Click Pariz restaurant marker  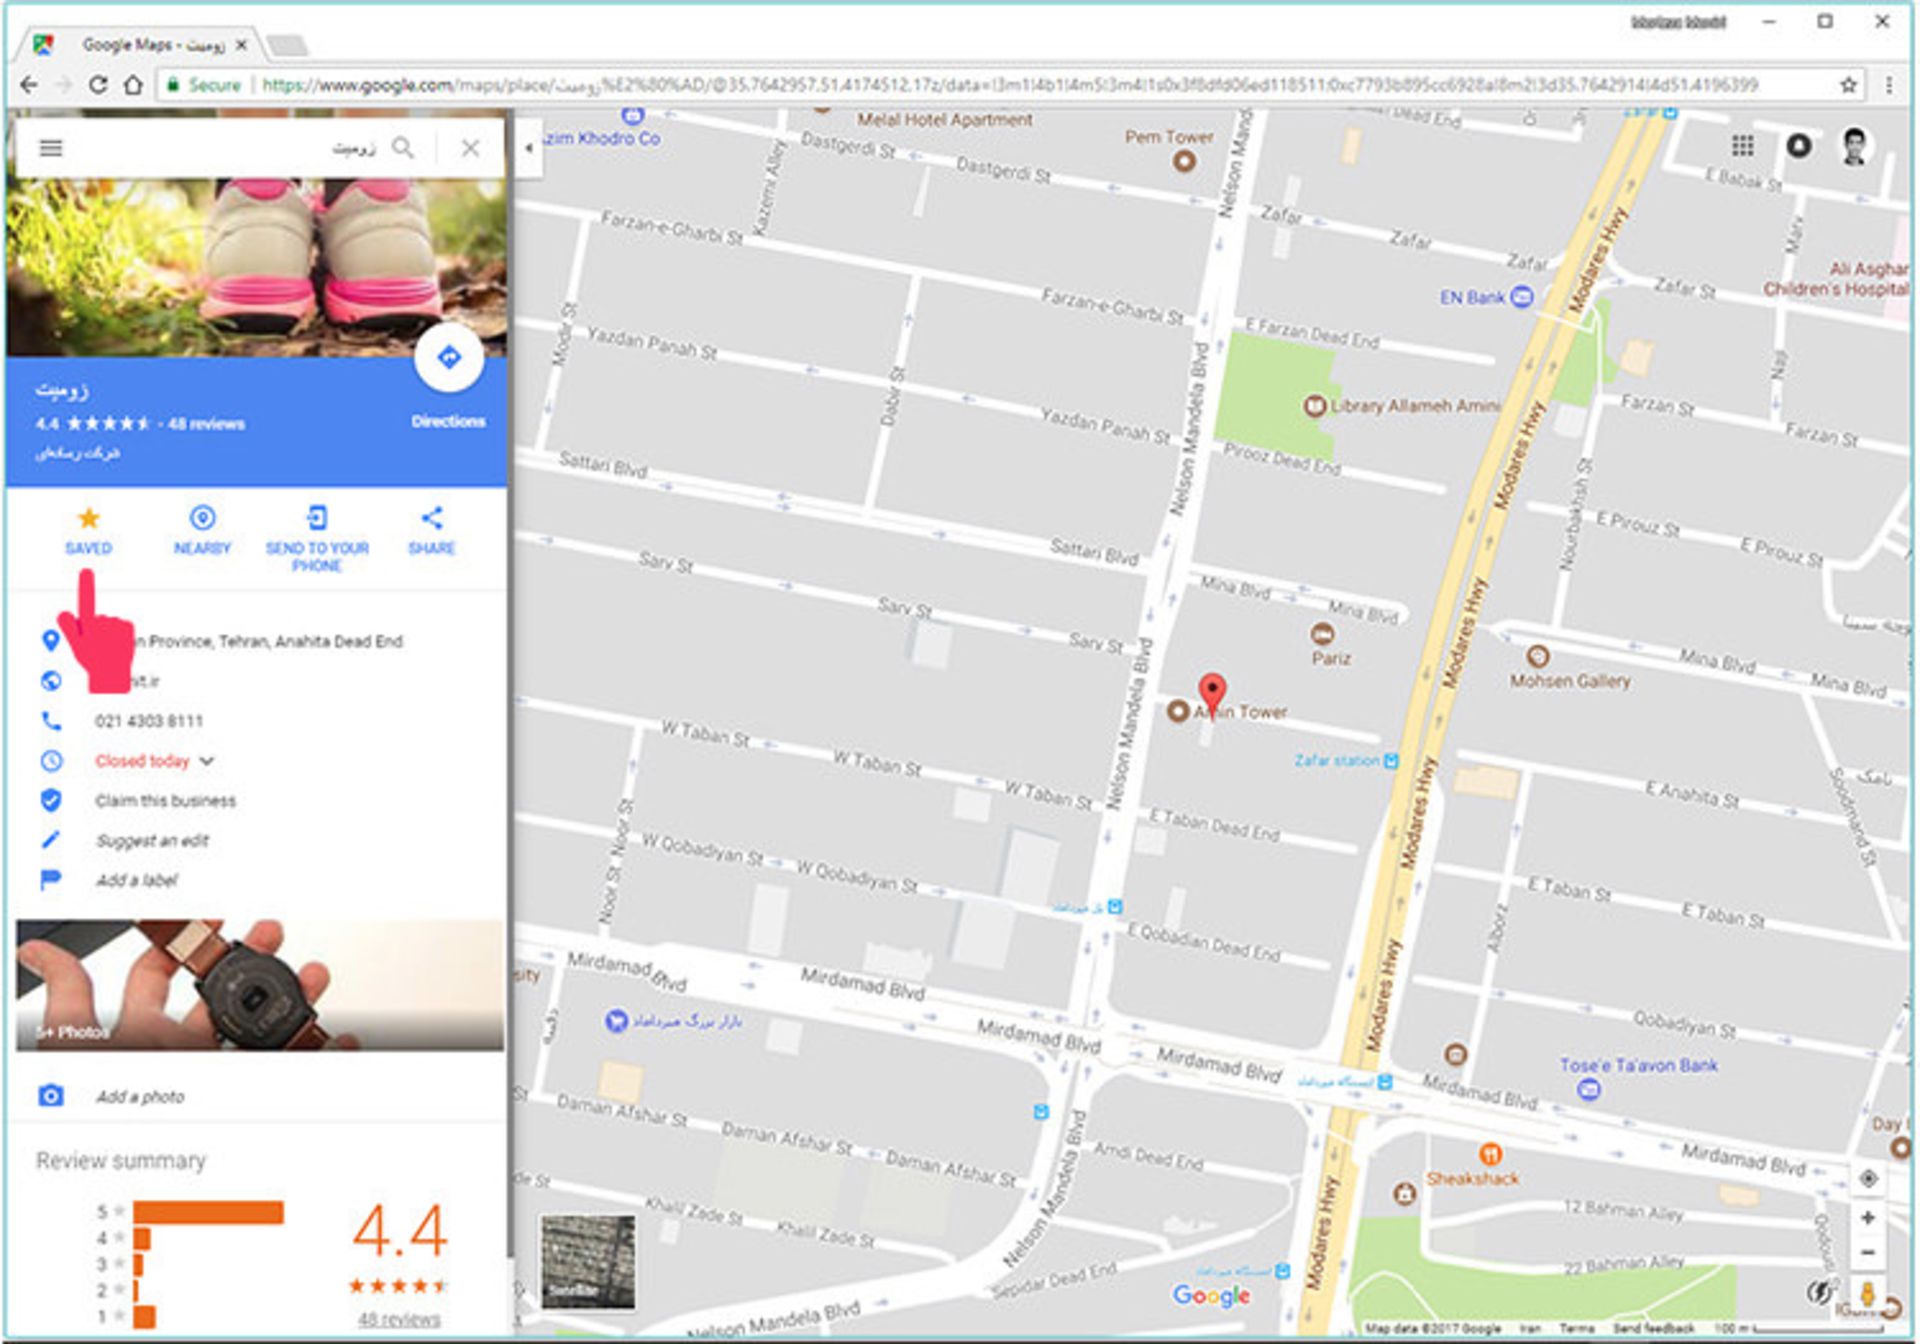pos(1322,634)
